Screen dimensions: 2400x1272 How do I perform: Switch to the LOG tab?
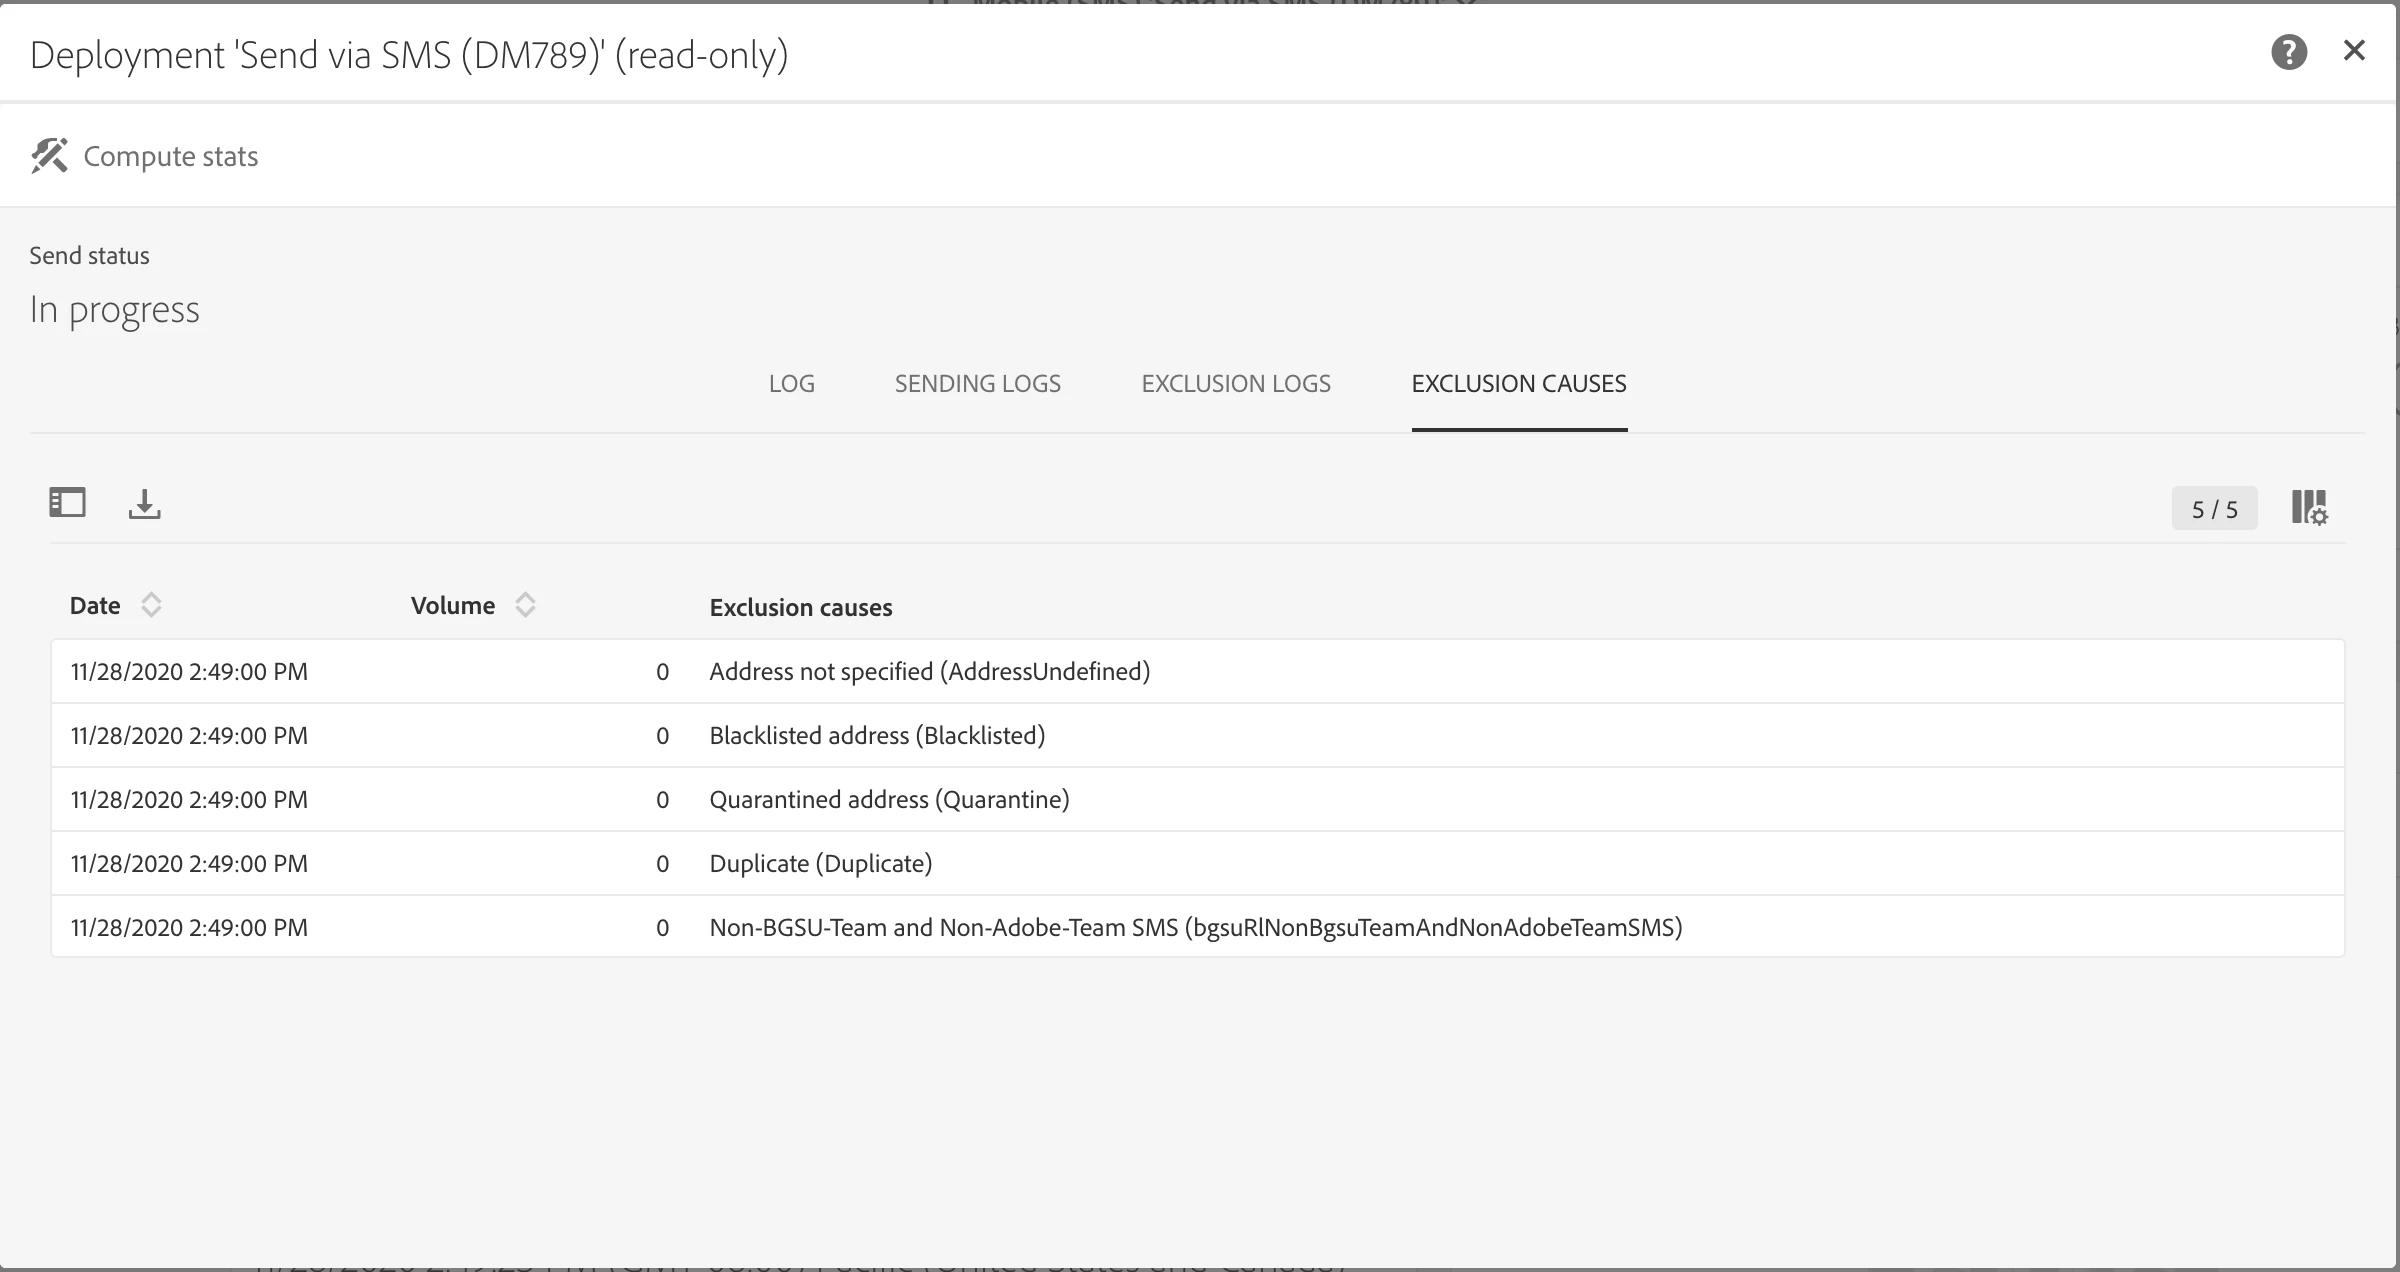pyautogui.click(x=791, y=384)
